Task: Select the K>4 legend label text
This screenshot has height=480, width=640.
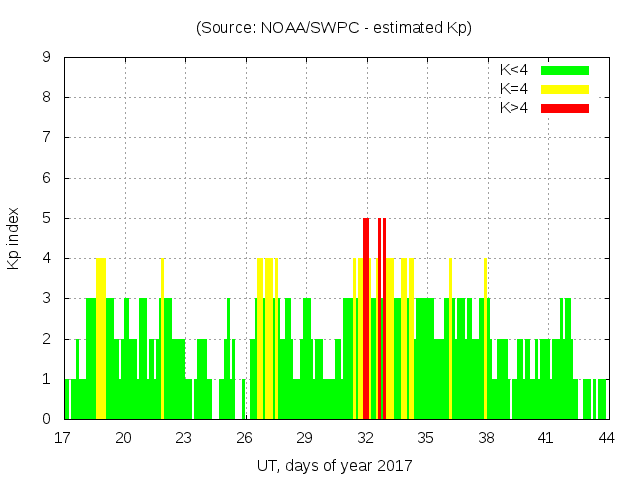Action: (x=514, y=108)
